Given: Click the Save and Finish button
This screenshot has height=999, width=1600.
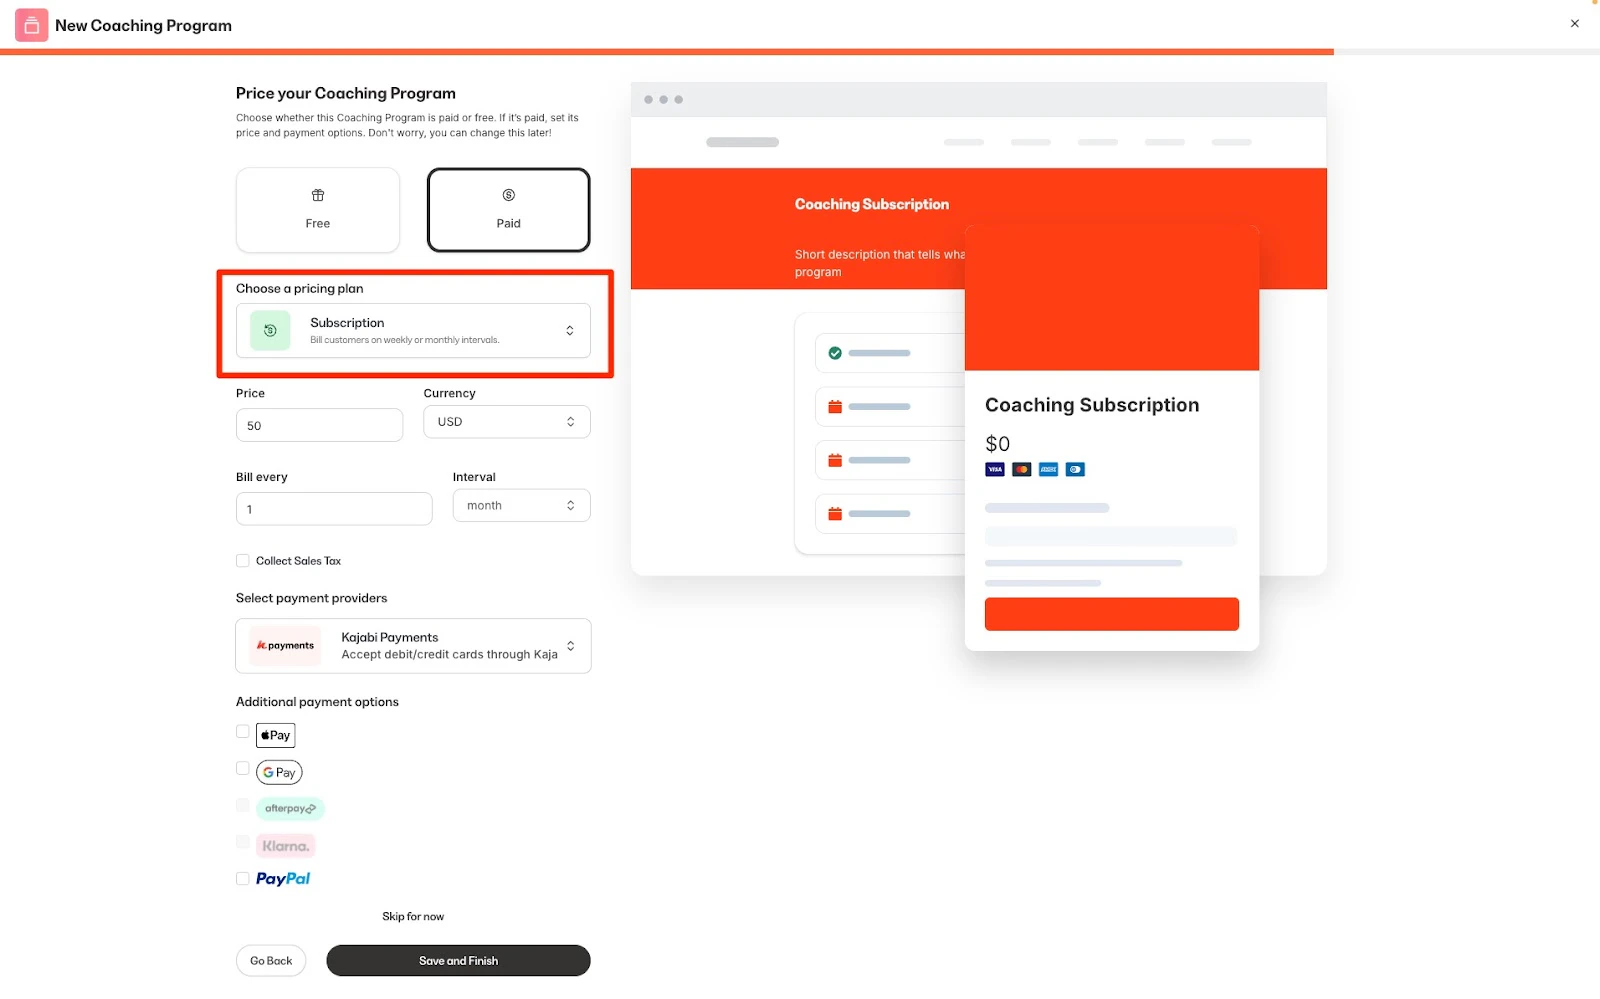Looking at the screenshot, I should pos(458,960).
